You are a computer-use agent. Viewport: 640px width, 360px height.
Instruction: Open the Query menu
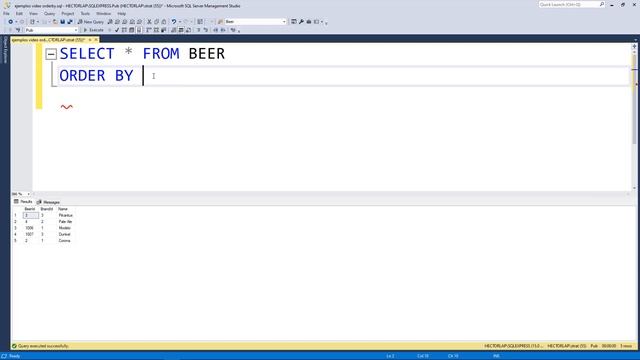(x=49, y=13)
